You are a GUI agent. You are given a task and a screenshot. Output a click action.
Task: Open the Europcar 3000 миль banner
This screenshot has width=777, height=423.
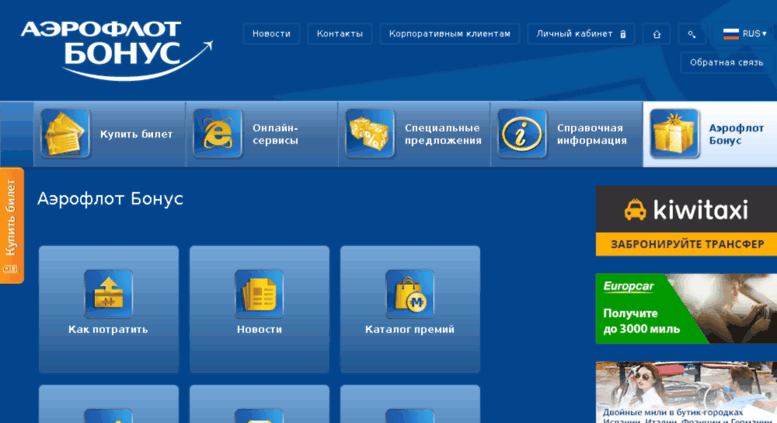[x=686, y=308]
